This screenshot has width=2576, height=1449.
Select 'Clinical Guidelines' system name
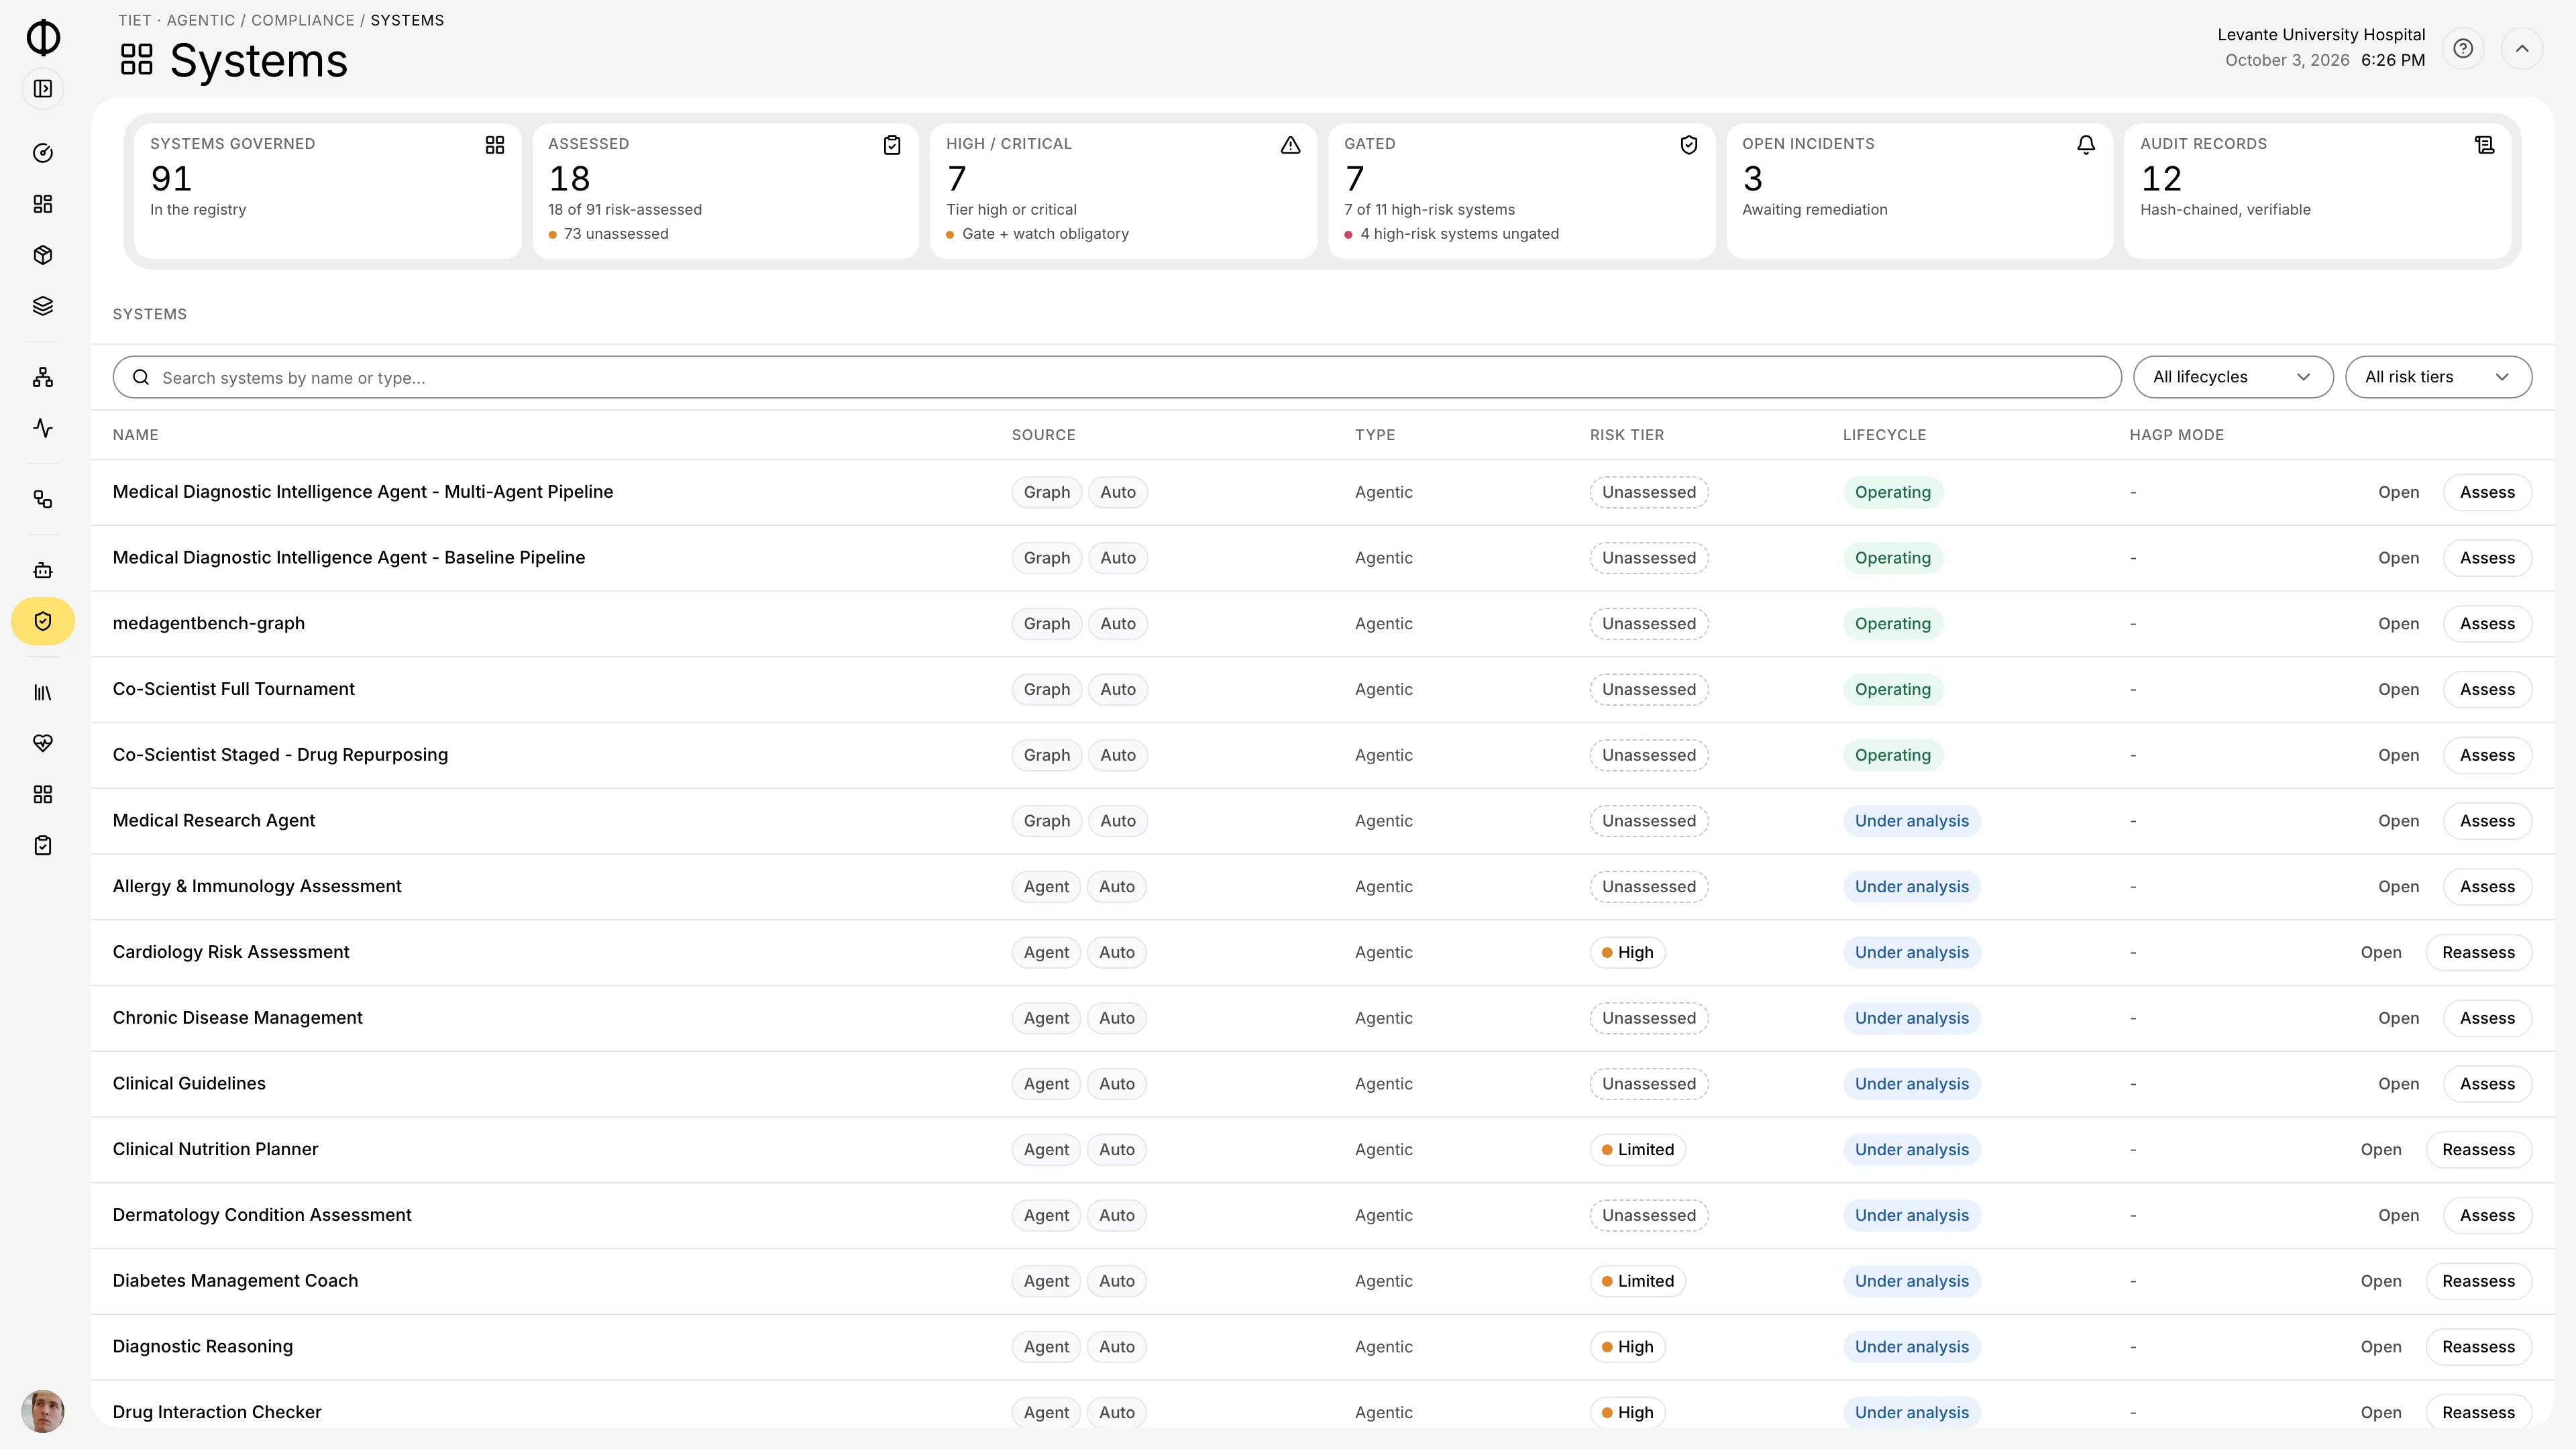pos(189,1083)
